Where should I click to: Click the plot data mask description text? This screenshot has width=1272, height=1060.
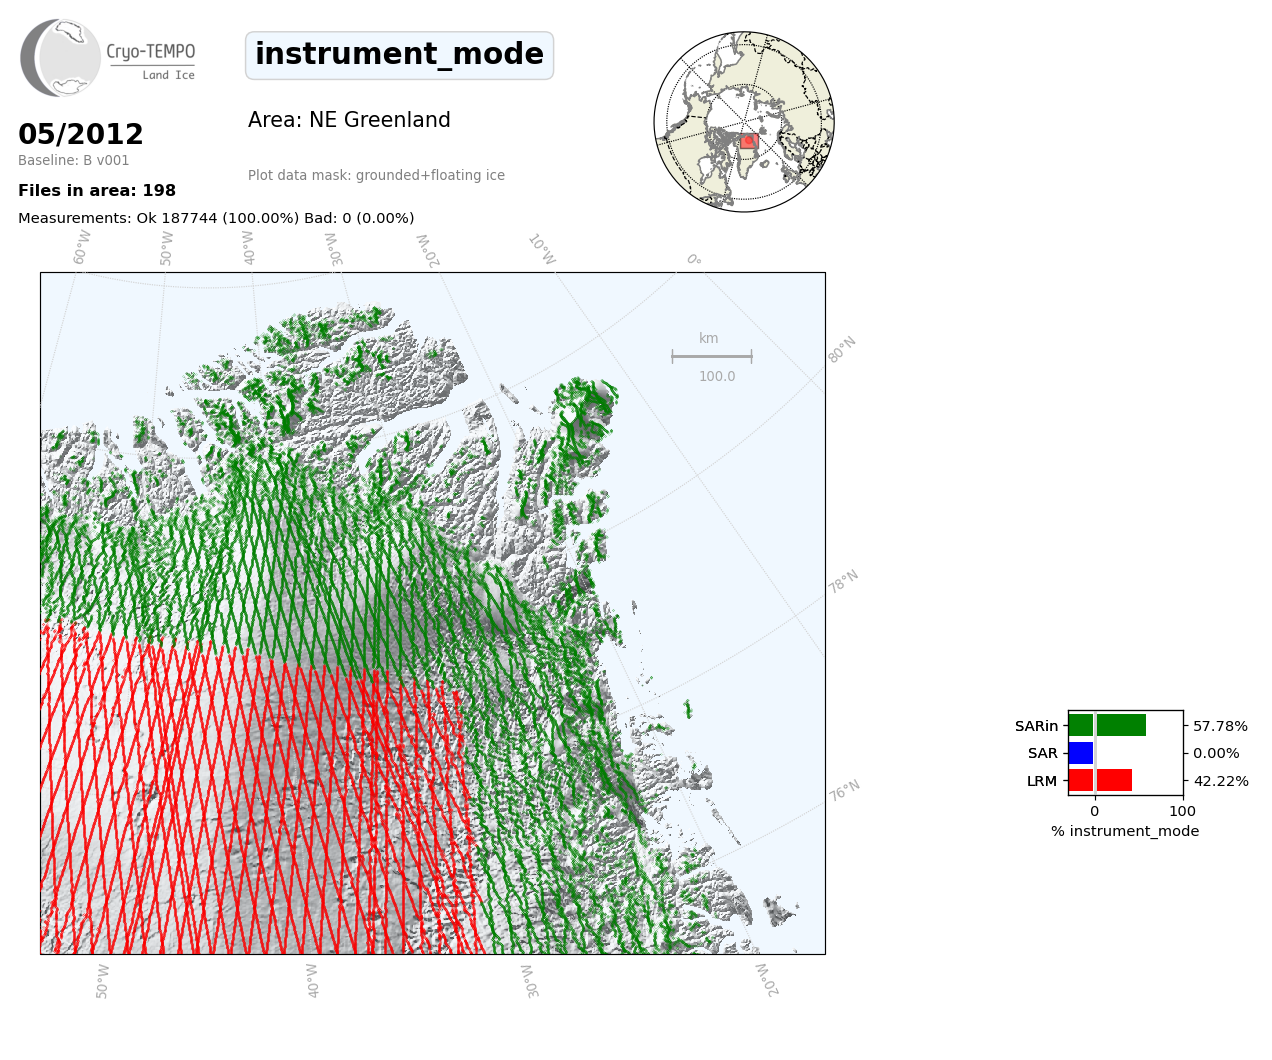tap(376, 175)
